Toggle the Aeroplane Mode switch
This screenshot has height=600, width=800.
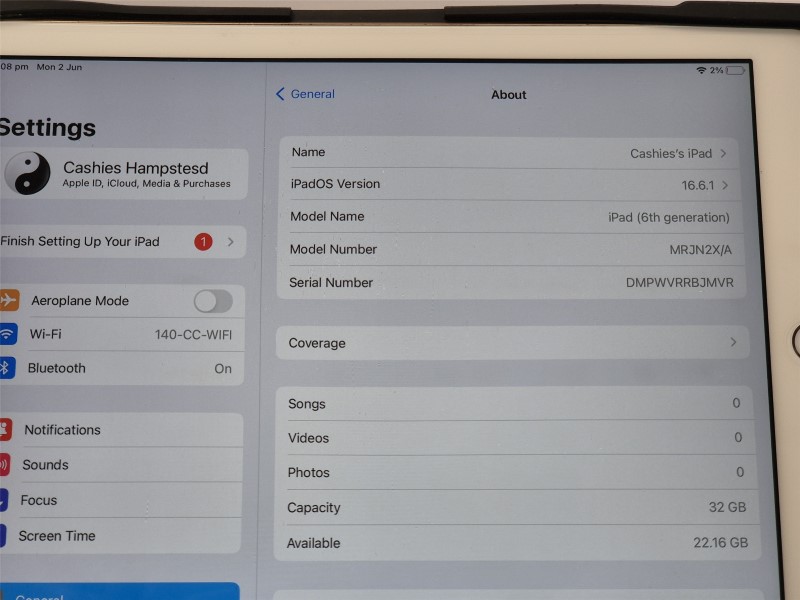tap(213, 301)
